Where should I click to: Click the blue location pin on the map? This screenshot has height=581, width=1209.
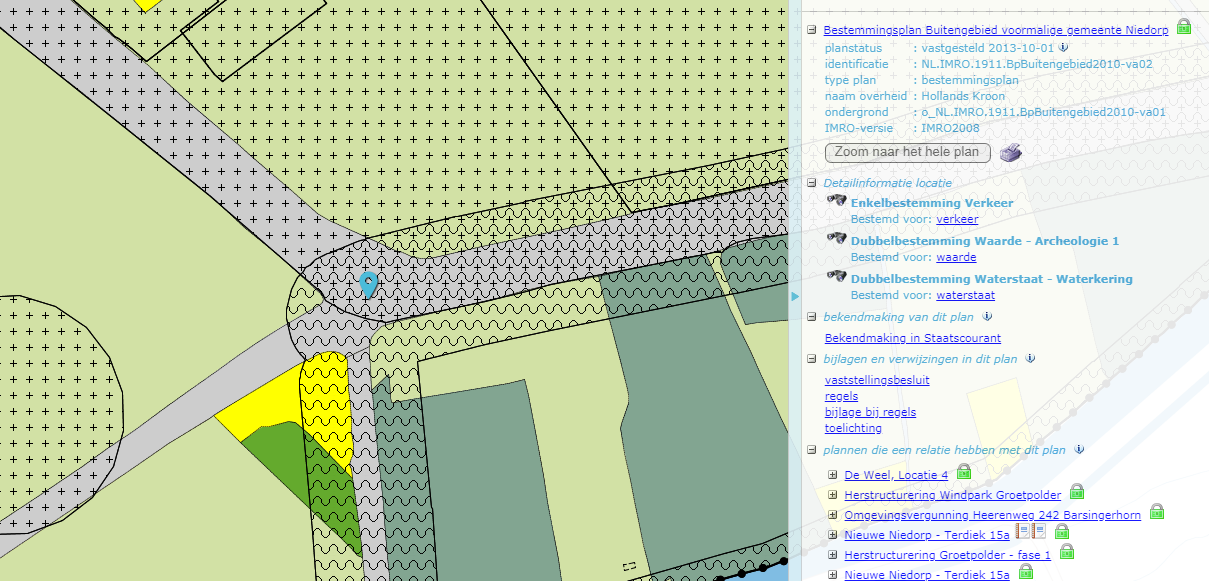pyautogui.click(x=368, y=285)
